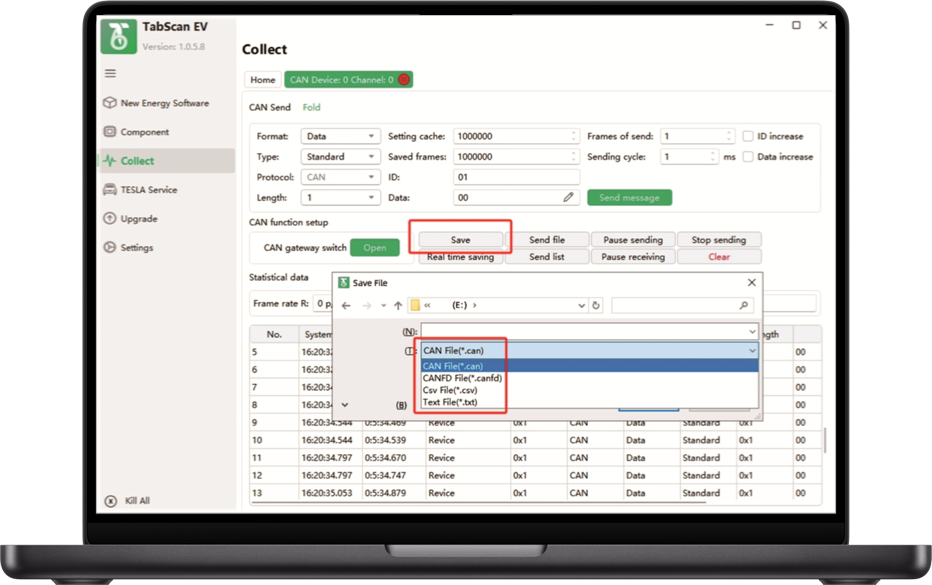Click the search box in Save File dialog
Image resolution: width=932 pixels, height=585 pixels.
point(682,305)
